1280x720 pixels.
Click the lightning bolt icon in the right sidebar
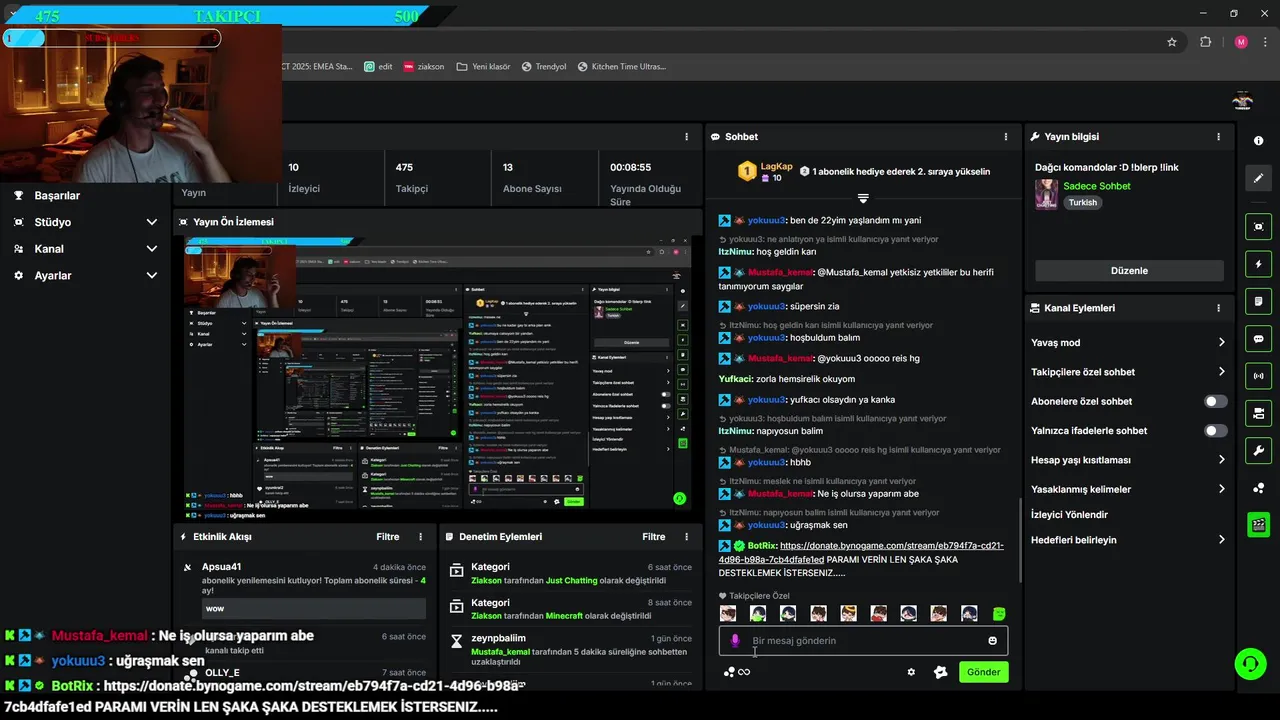point(1258,264)
